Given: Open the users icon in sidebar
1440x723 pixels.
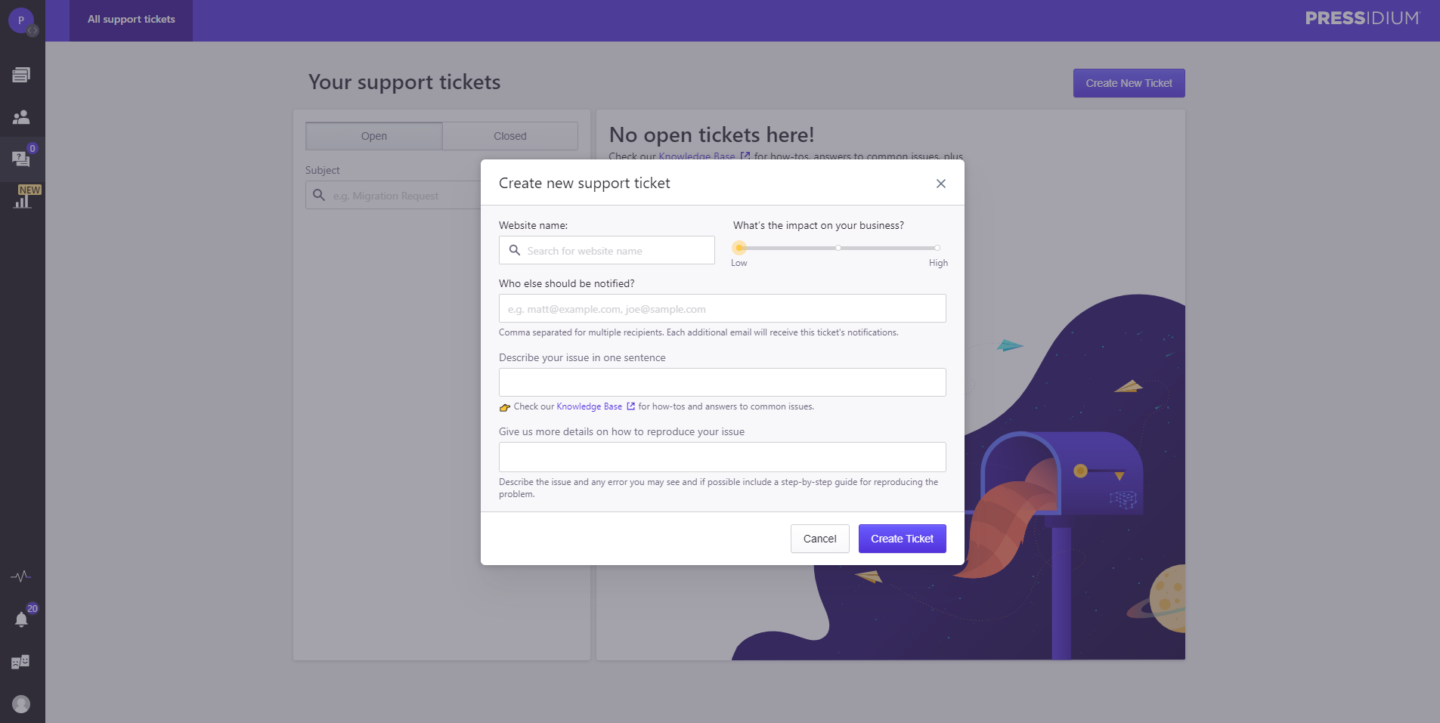Looking at the screenshot, I should point(21,117).
